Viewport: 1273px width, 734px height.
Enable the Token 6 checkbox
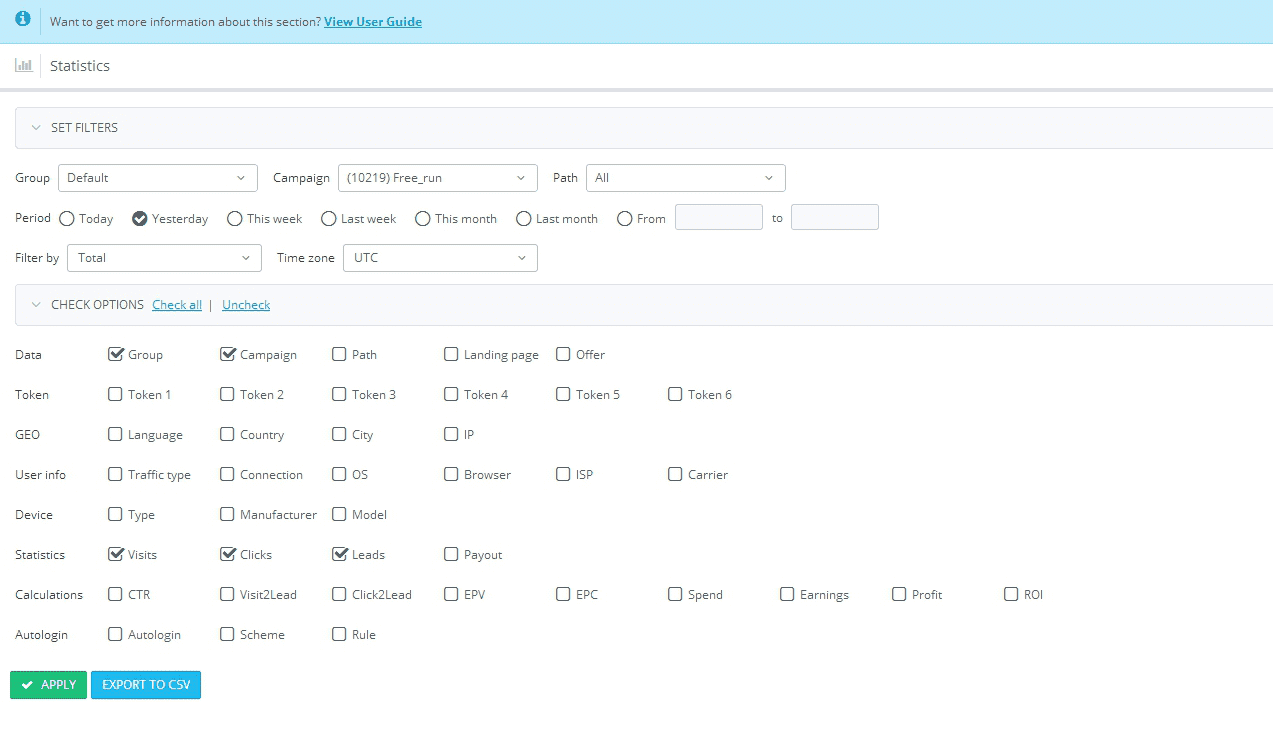click(675, 394)
